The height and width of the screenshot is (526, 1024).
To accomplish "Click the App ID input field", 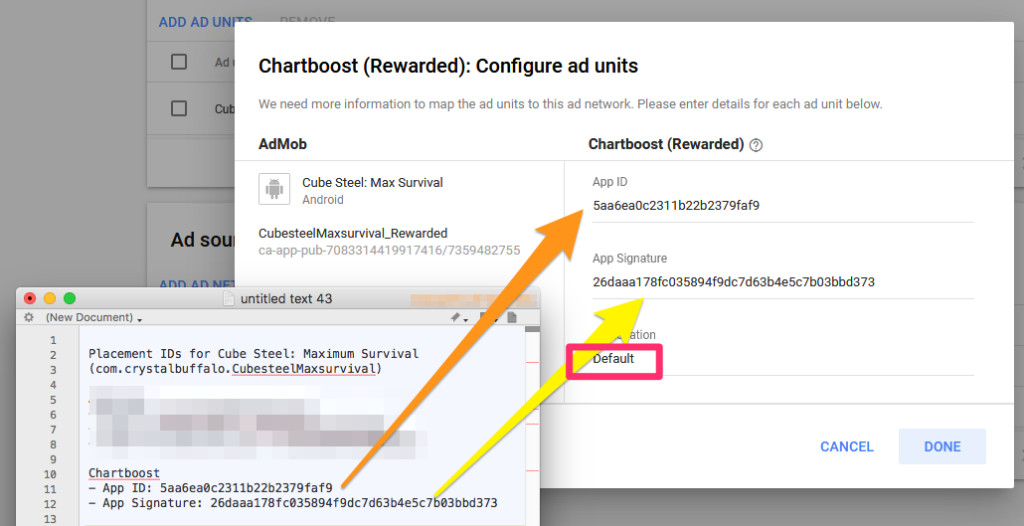I will point(783,206).
